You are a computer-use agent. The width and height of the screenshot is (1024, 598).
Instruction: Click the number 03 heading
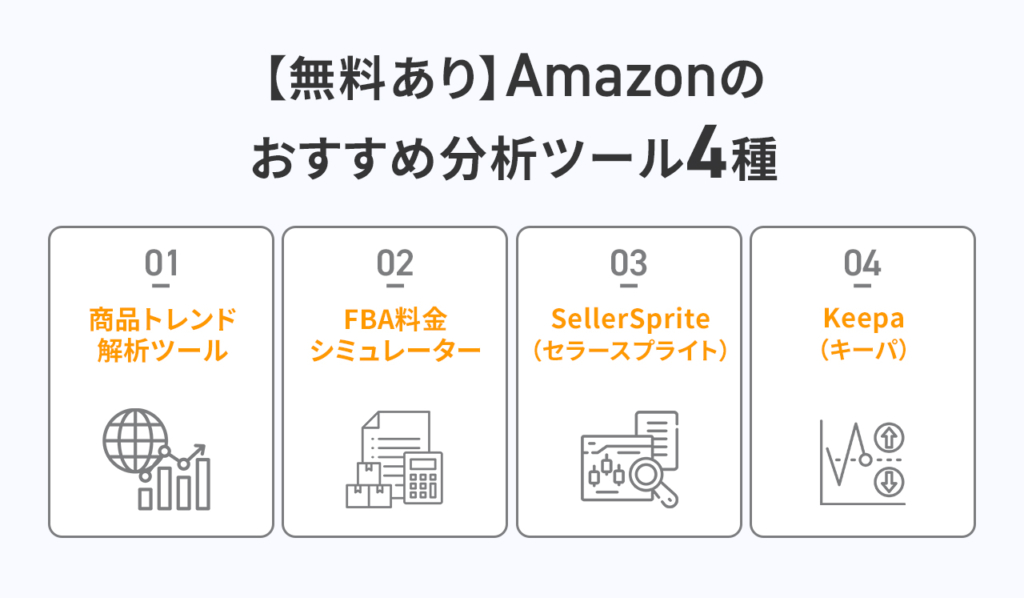[x=629, y=264]
